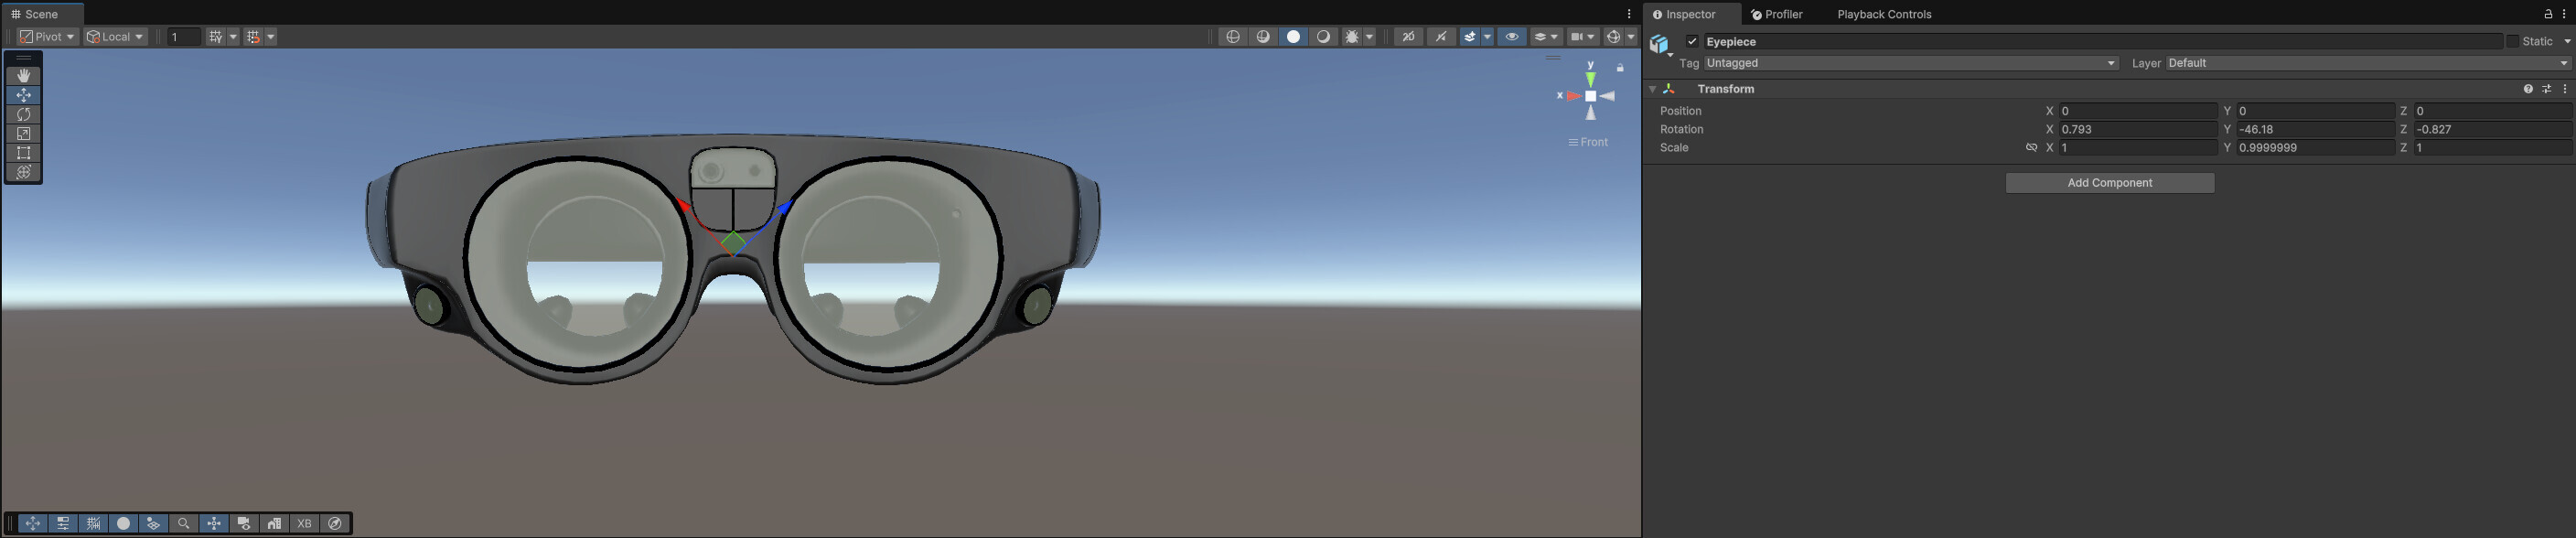Click the search magnifier in overlay bar
2576x538 pixels.
point(184,524)
